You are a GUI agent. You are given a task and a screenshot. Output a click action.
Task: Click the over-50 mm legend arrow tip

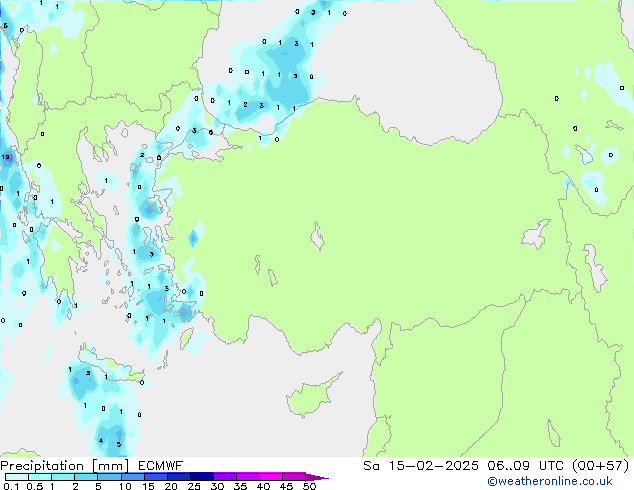click(317, 477)
